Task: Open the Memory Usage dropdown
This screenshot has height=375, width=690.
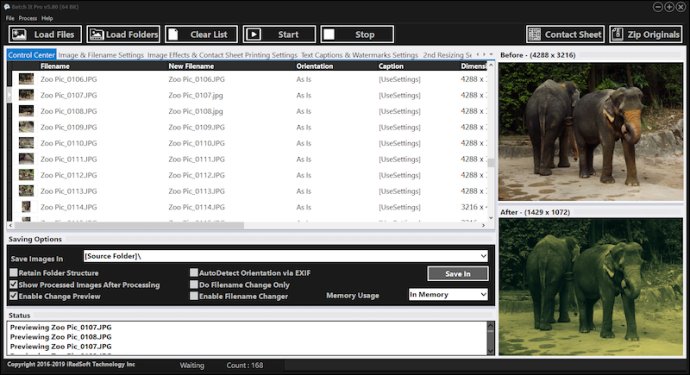Action: pos(483,294)
